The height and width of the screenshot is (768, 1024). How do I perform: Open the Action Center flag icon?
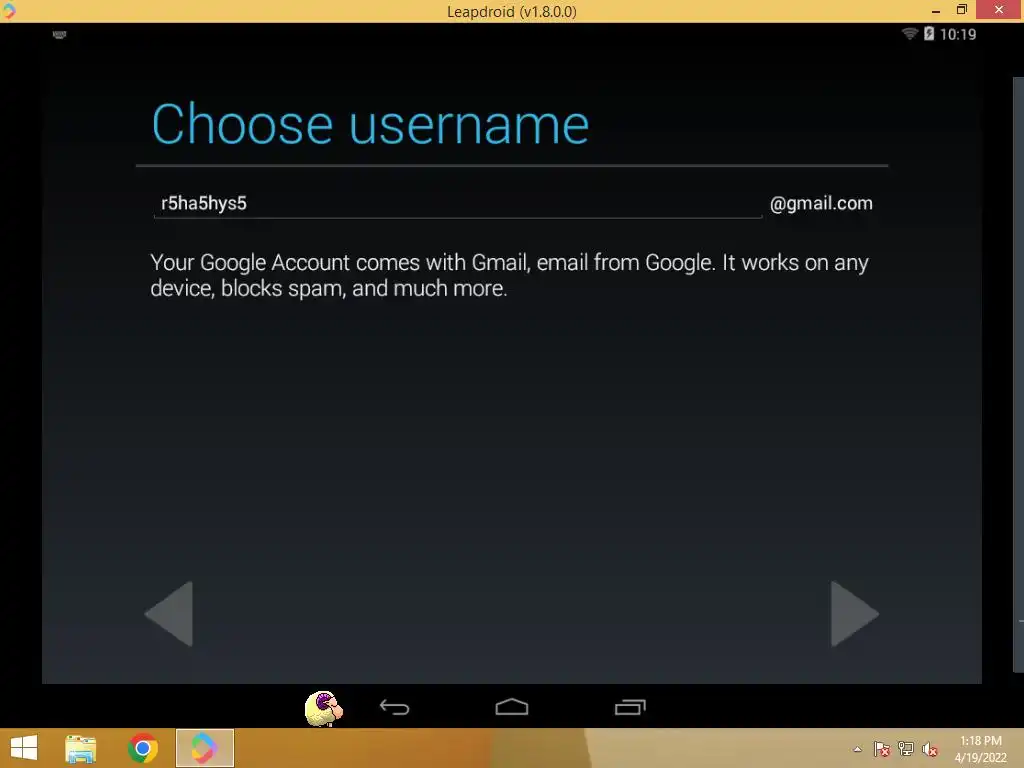point(881,749)
